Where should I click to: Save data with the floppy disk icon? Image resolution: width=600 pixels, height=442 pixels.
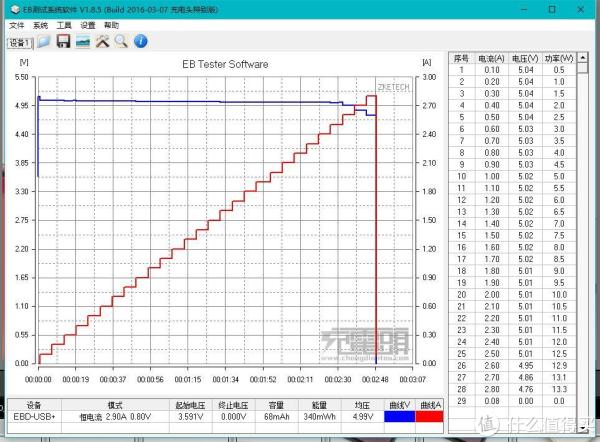(x=64, y=41)
